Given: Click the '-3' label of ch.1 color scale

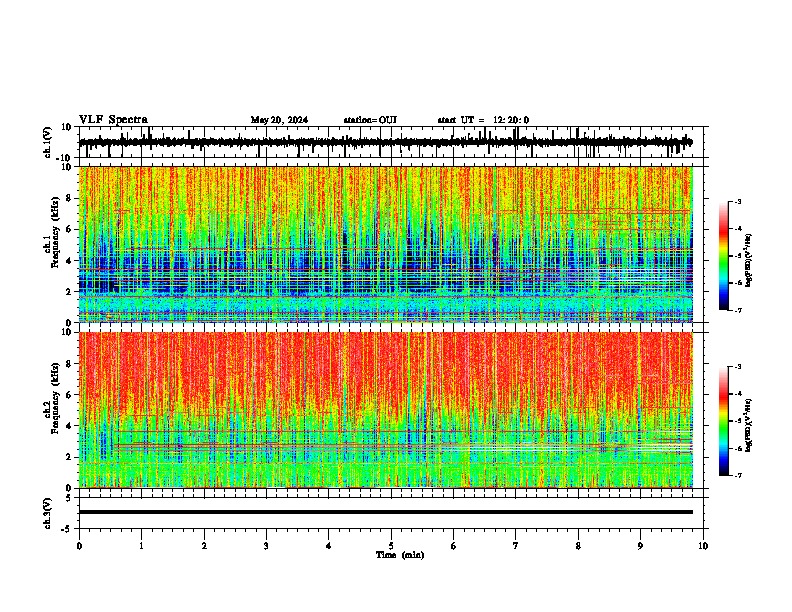Looking at the screenshot, I should pos(737,202).
